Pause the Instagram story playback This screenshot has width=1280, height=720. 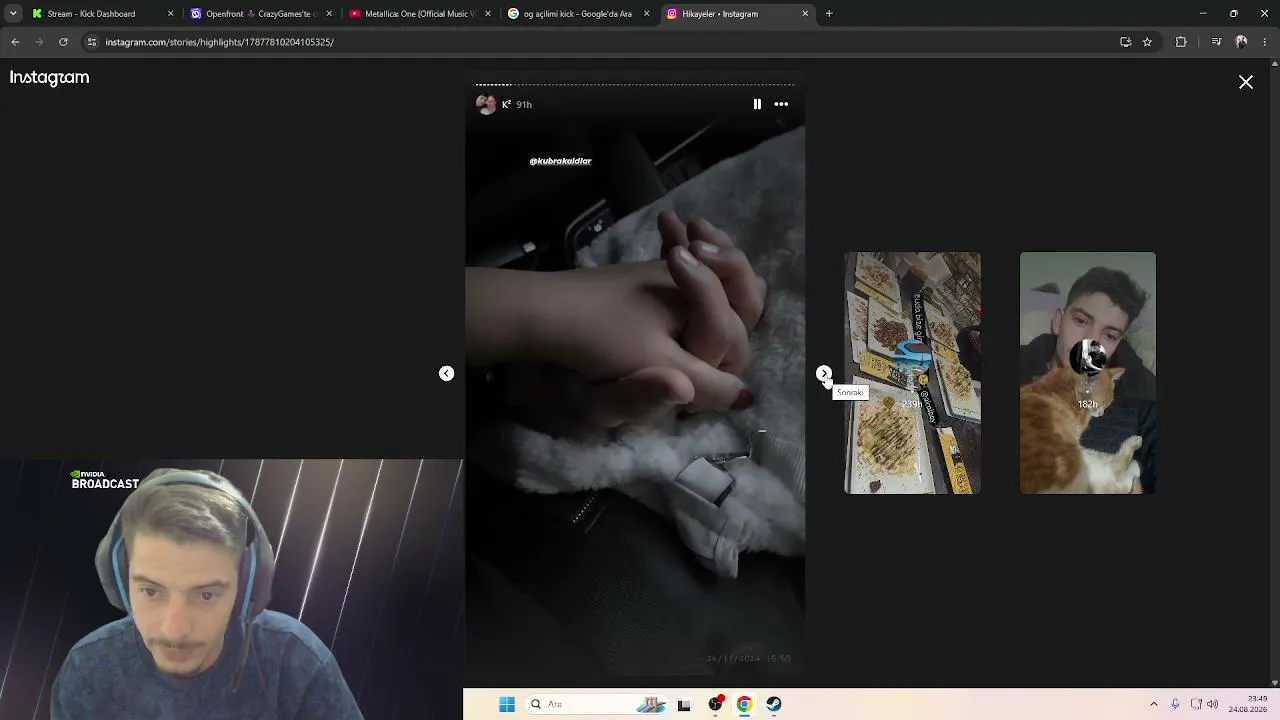coord(757,104)
